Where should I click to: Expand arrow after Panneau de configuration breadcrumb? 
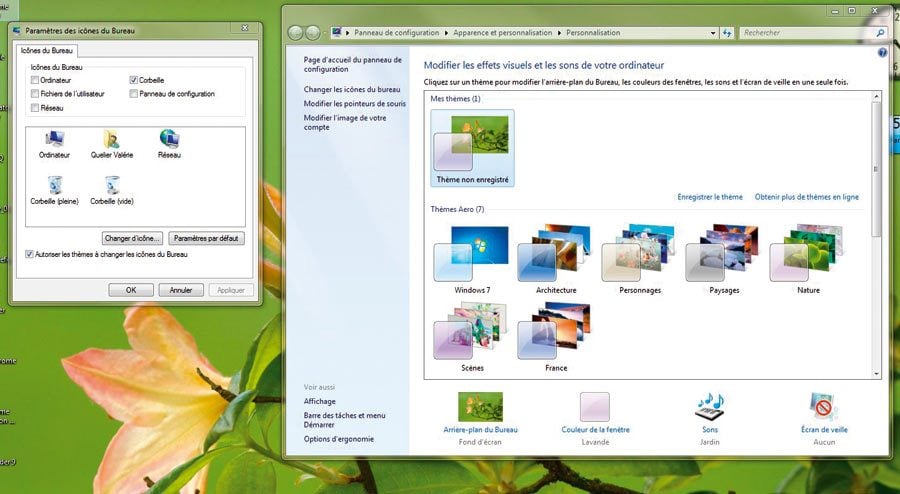445,33
